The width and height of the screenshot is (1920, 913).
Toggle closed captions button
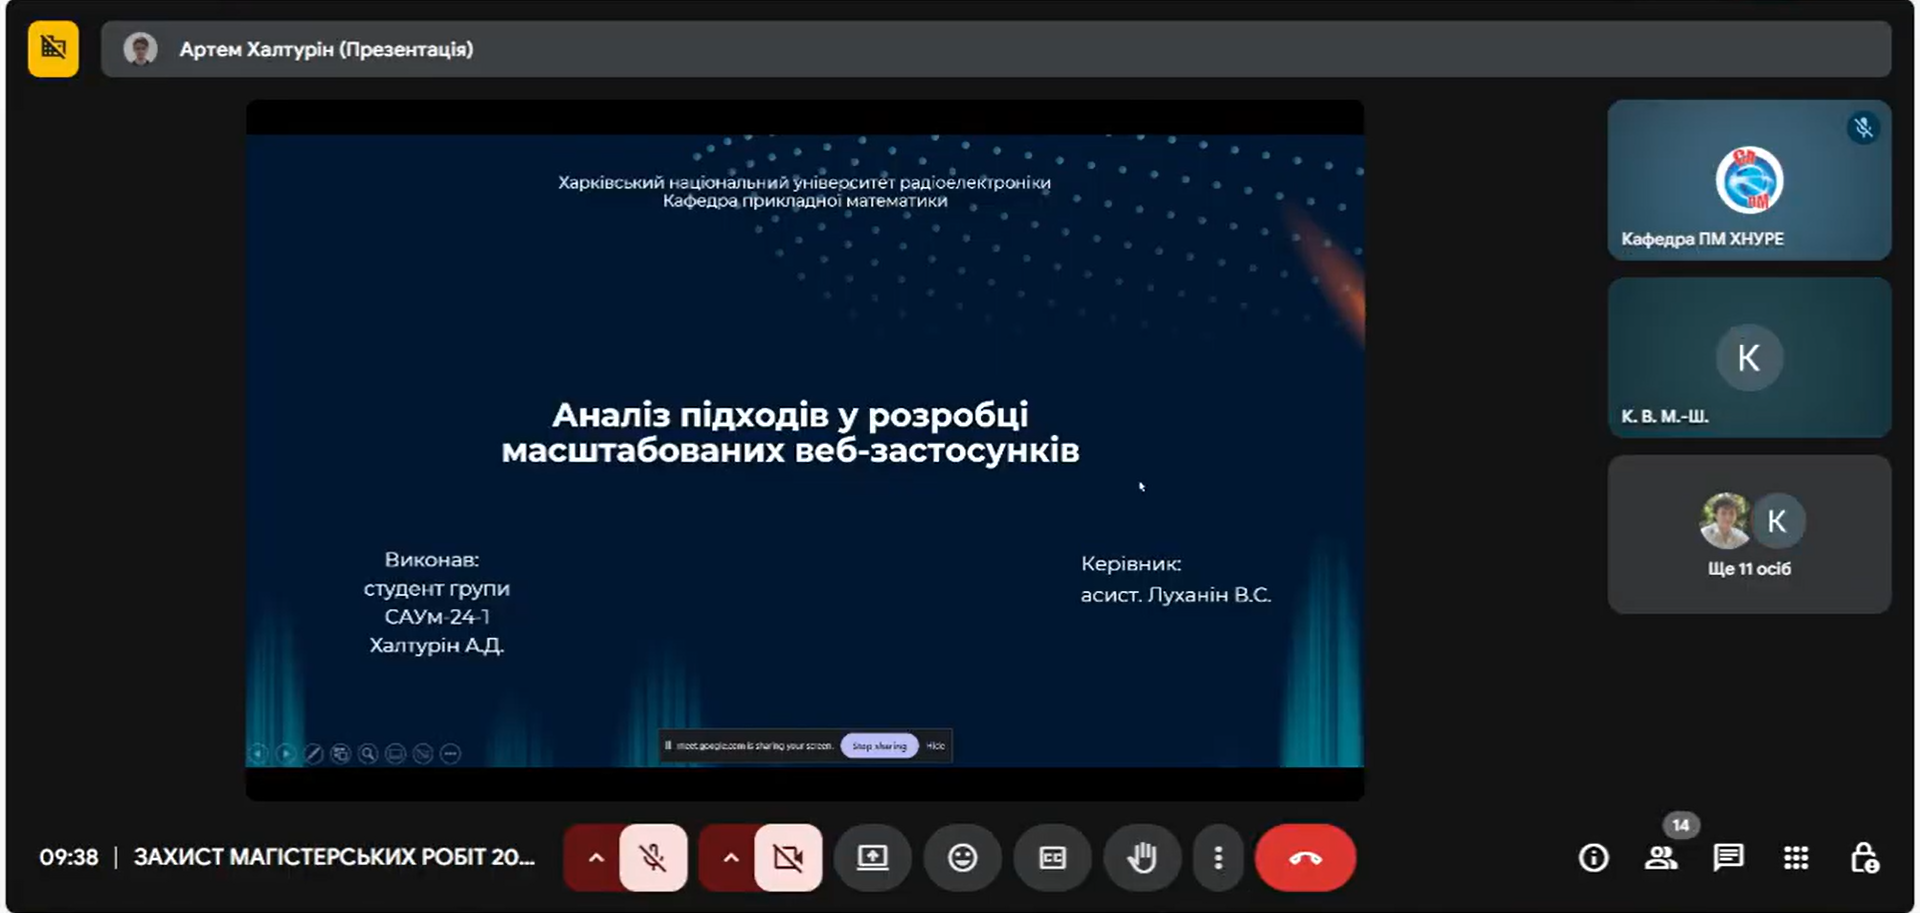1052,858
